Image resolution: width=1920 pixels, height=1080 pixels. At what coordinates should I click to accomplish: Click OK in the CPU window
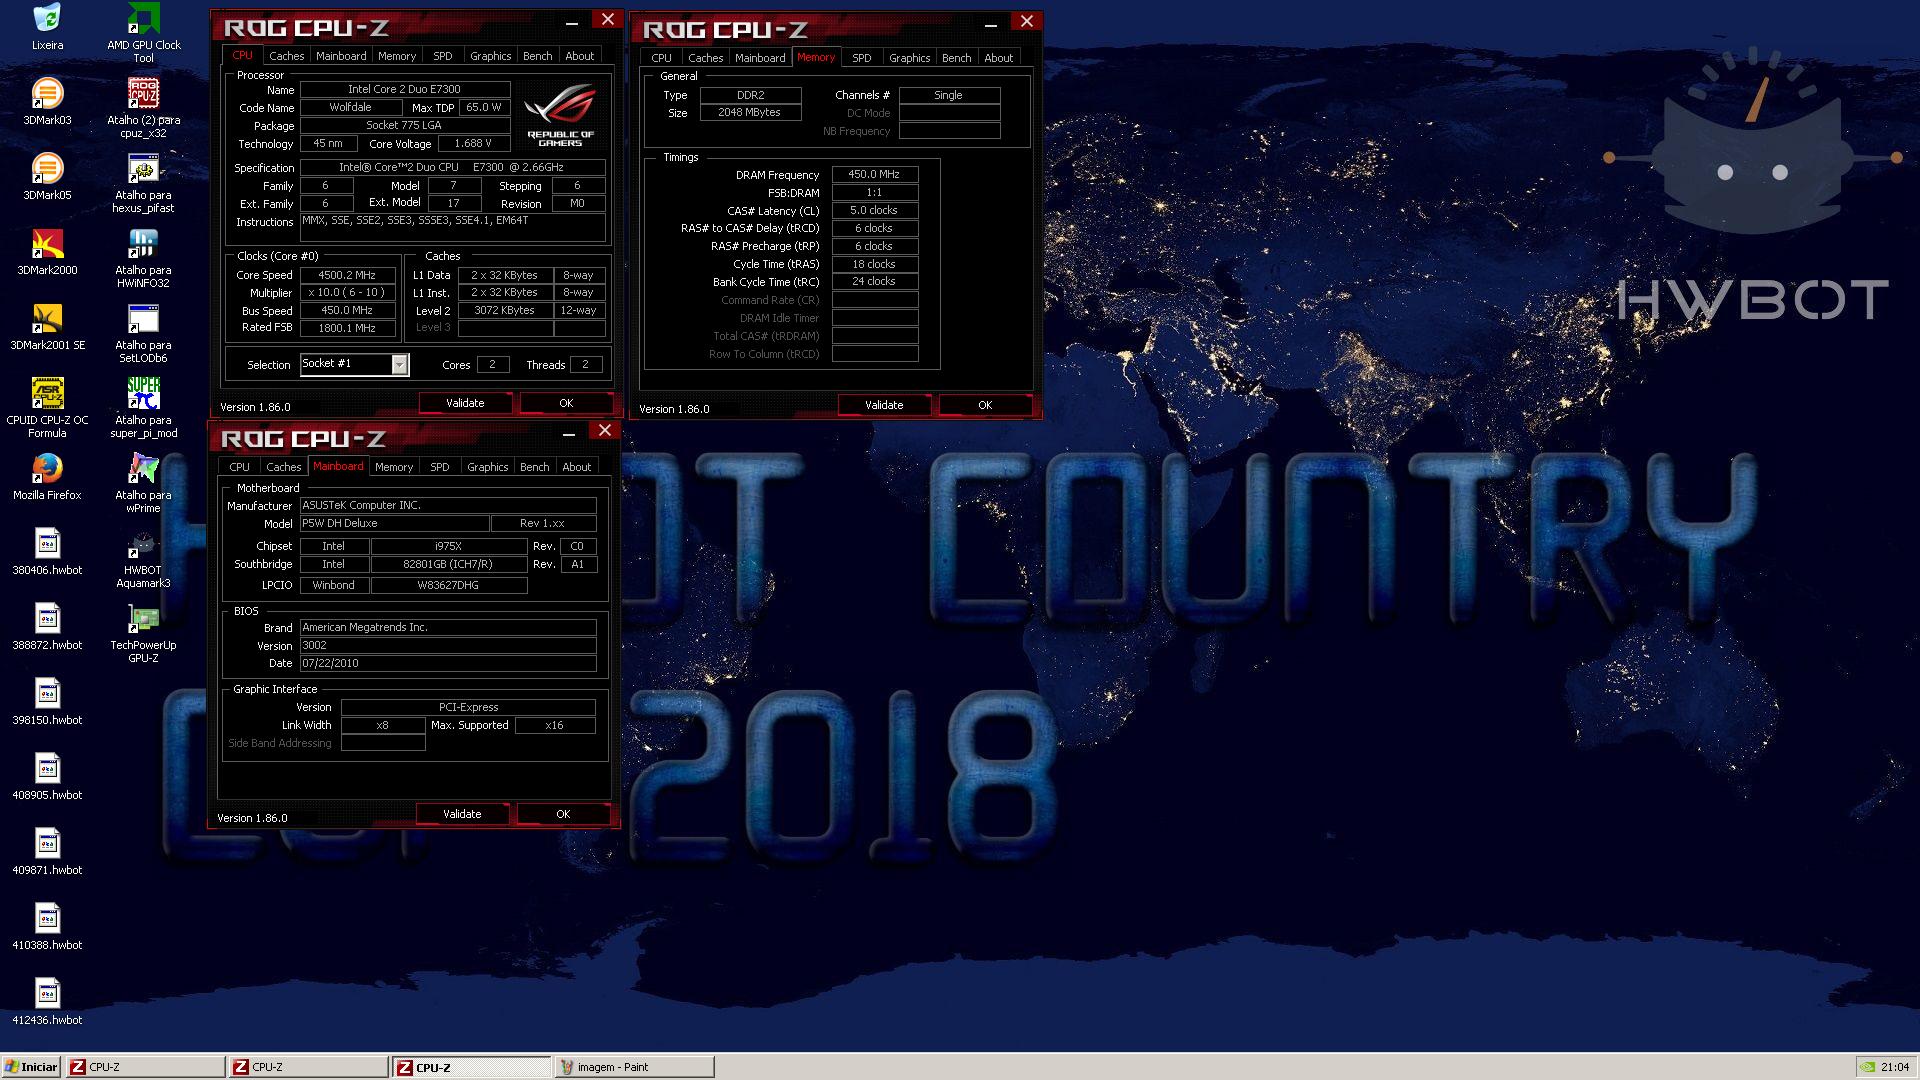[566, 403]
